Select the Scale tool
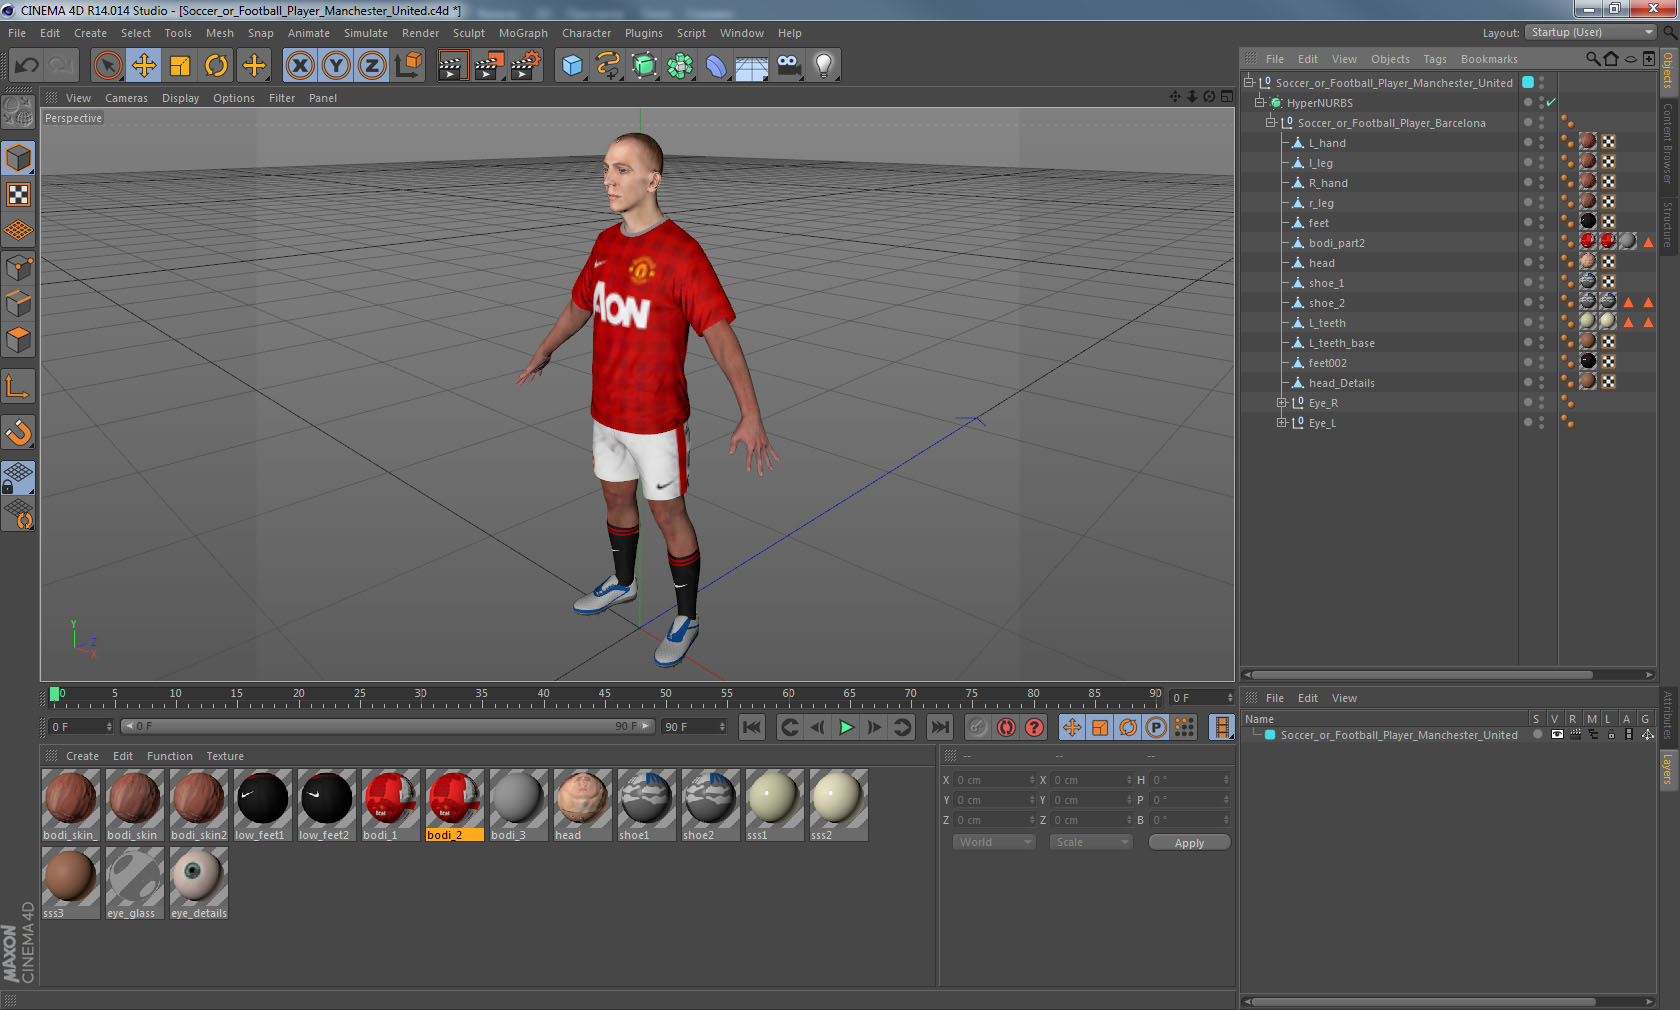 click(180, 66)
